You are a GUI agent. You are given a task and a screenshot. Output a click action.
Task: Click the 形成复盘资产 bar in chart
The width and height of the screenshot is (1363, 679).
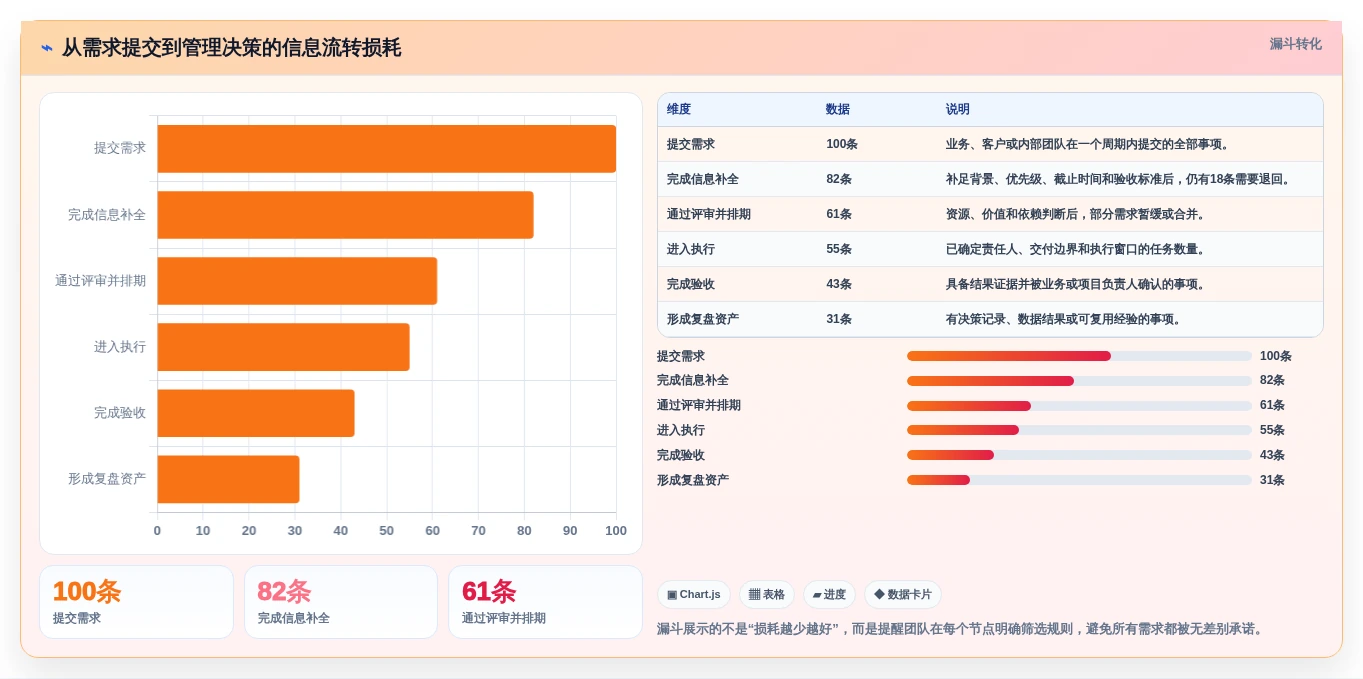coord(229,479)
